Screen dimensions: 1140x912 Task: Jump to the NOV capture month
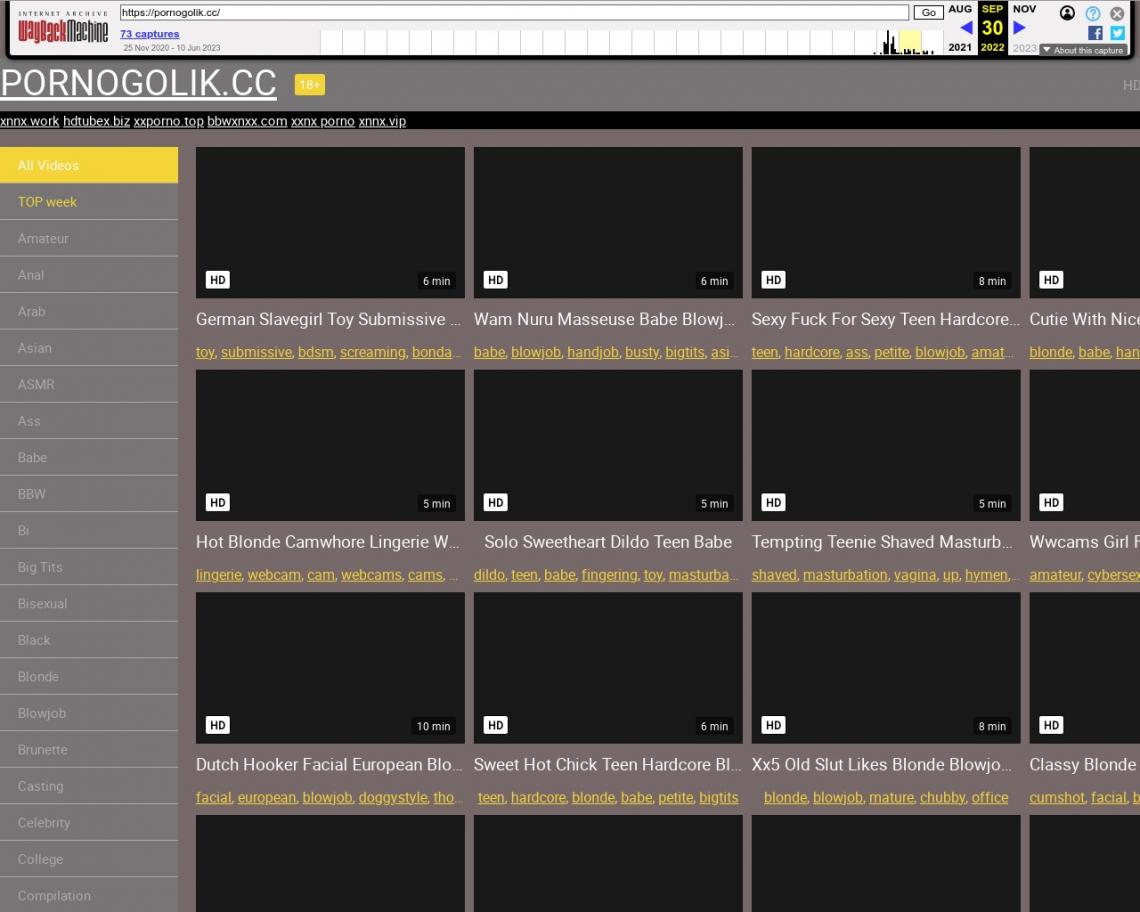point(1024,9)
